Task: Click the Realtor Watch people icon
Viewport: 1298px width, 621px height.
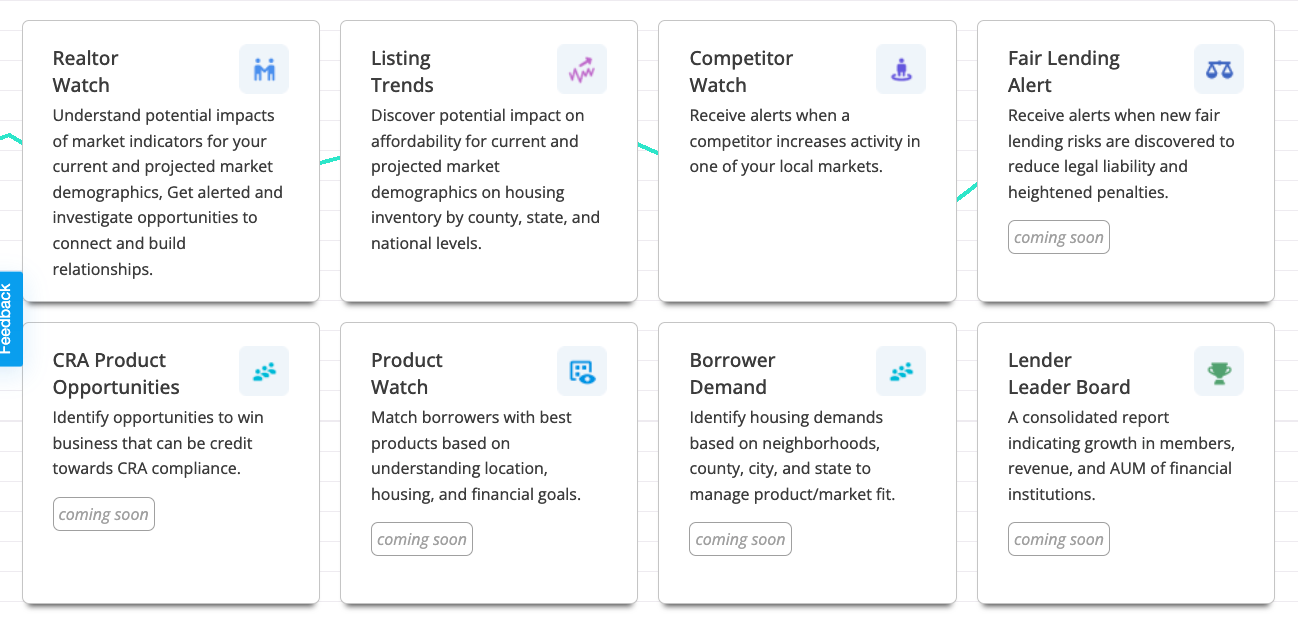Action: pos(264,69)
